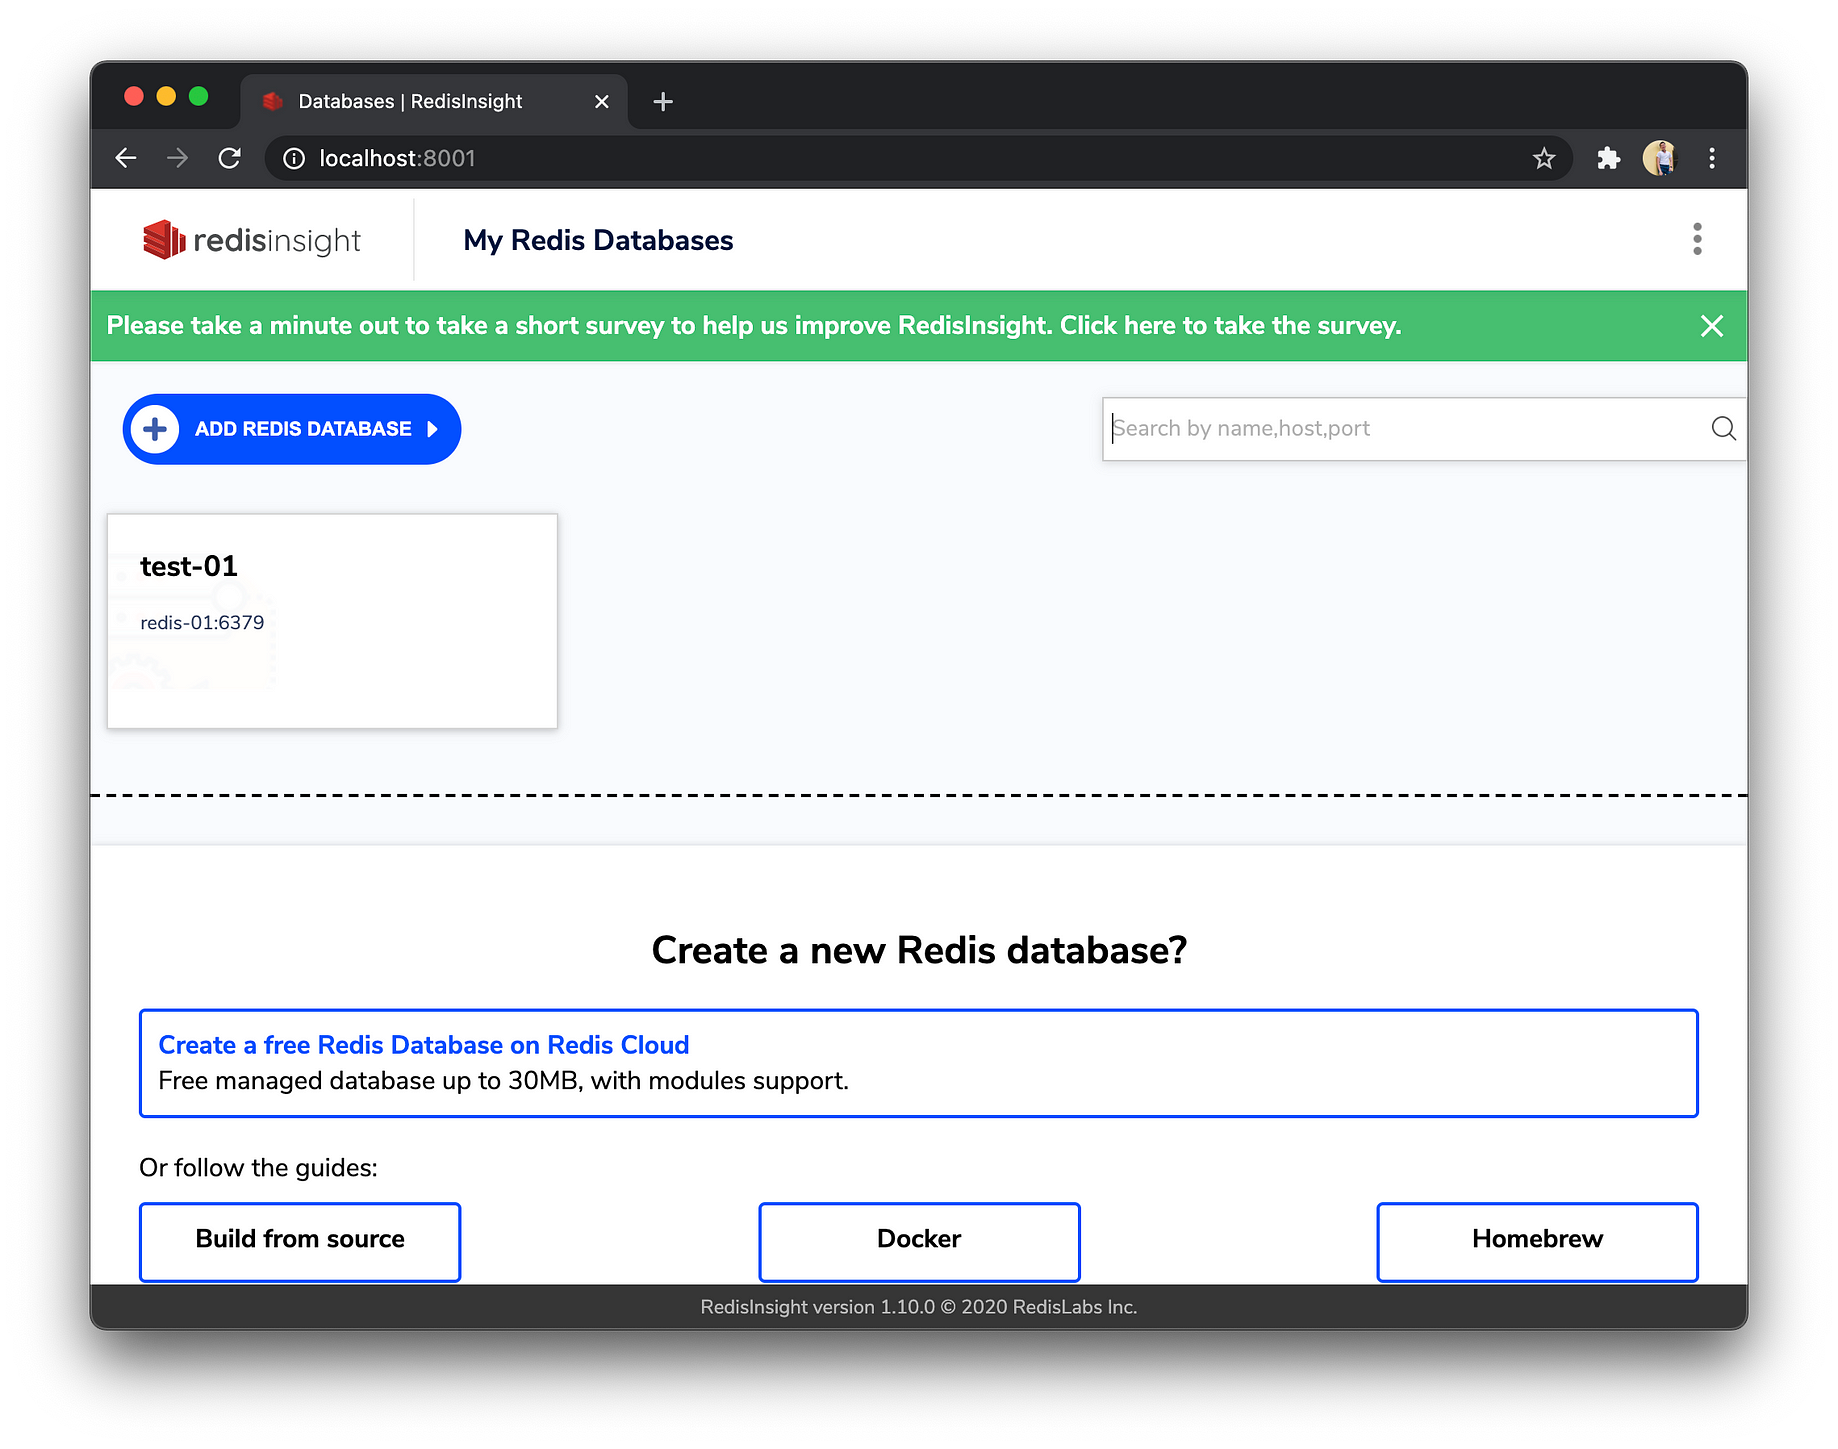Click the redis-01:6379 host text
This screenshot has height=1449, width=1838.
click(x=202, y=622)
